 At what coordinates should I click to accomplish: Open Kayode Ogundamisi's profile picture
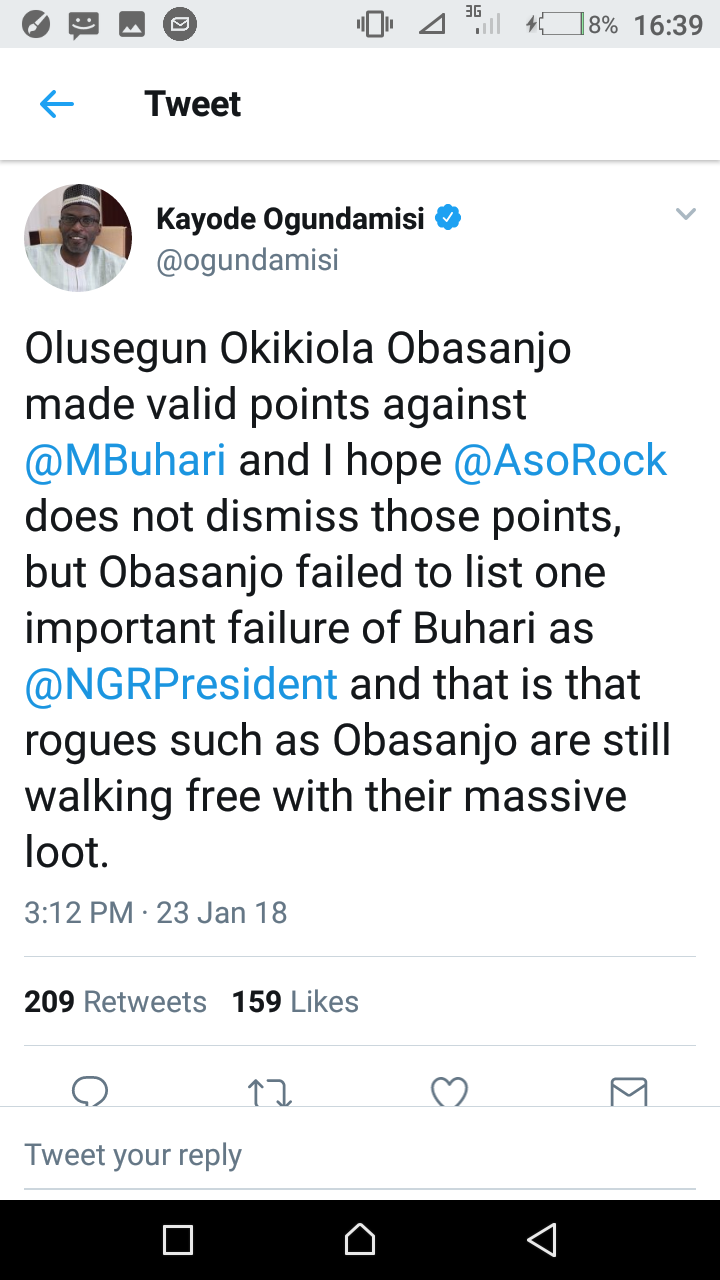pyautogui.click(x=78, y=238)
